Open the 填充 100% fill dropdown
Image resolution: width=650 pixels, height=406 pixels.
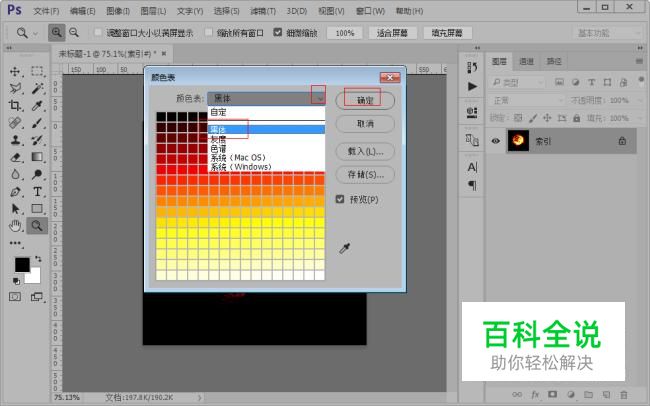pos(639,118)
